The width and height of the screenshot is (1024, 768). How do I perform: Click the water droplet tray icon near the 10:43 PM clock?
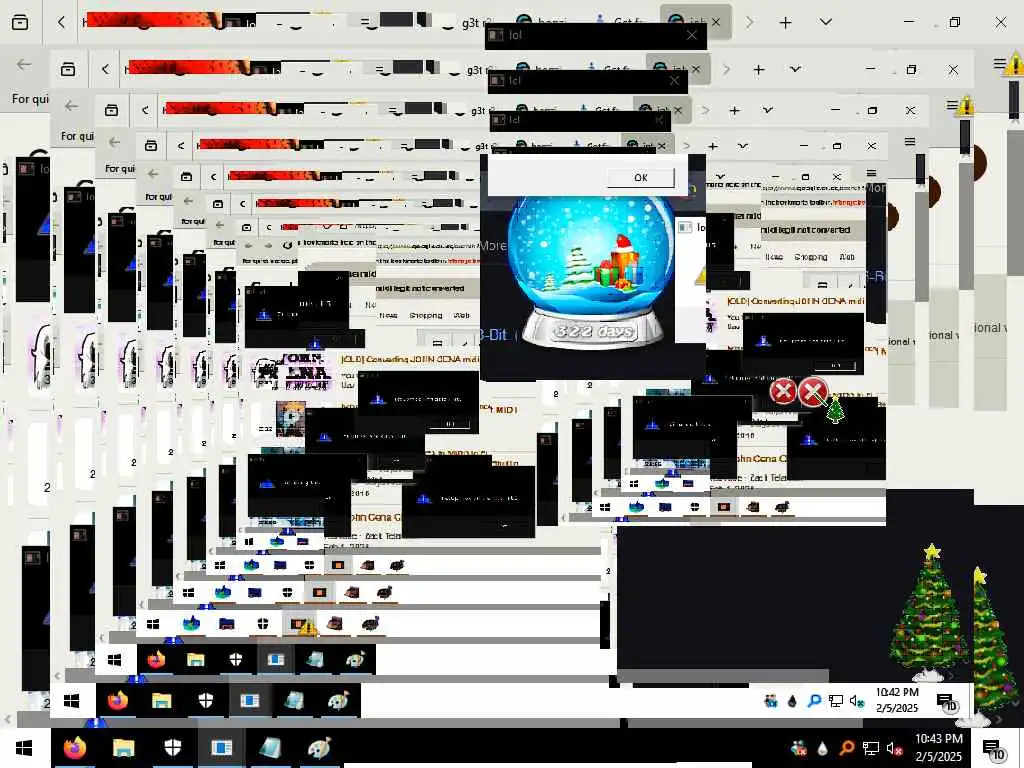822,748
